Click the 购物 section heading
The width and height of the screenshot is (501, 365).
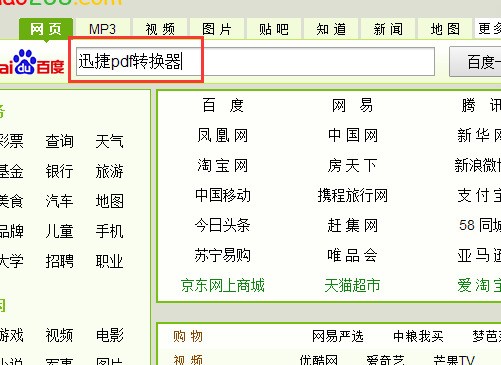(188, 337)
